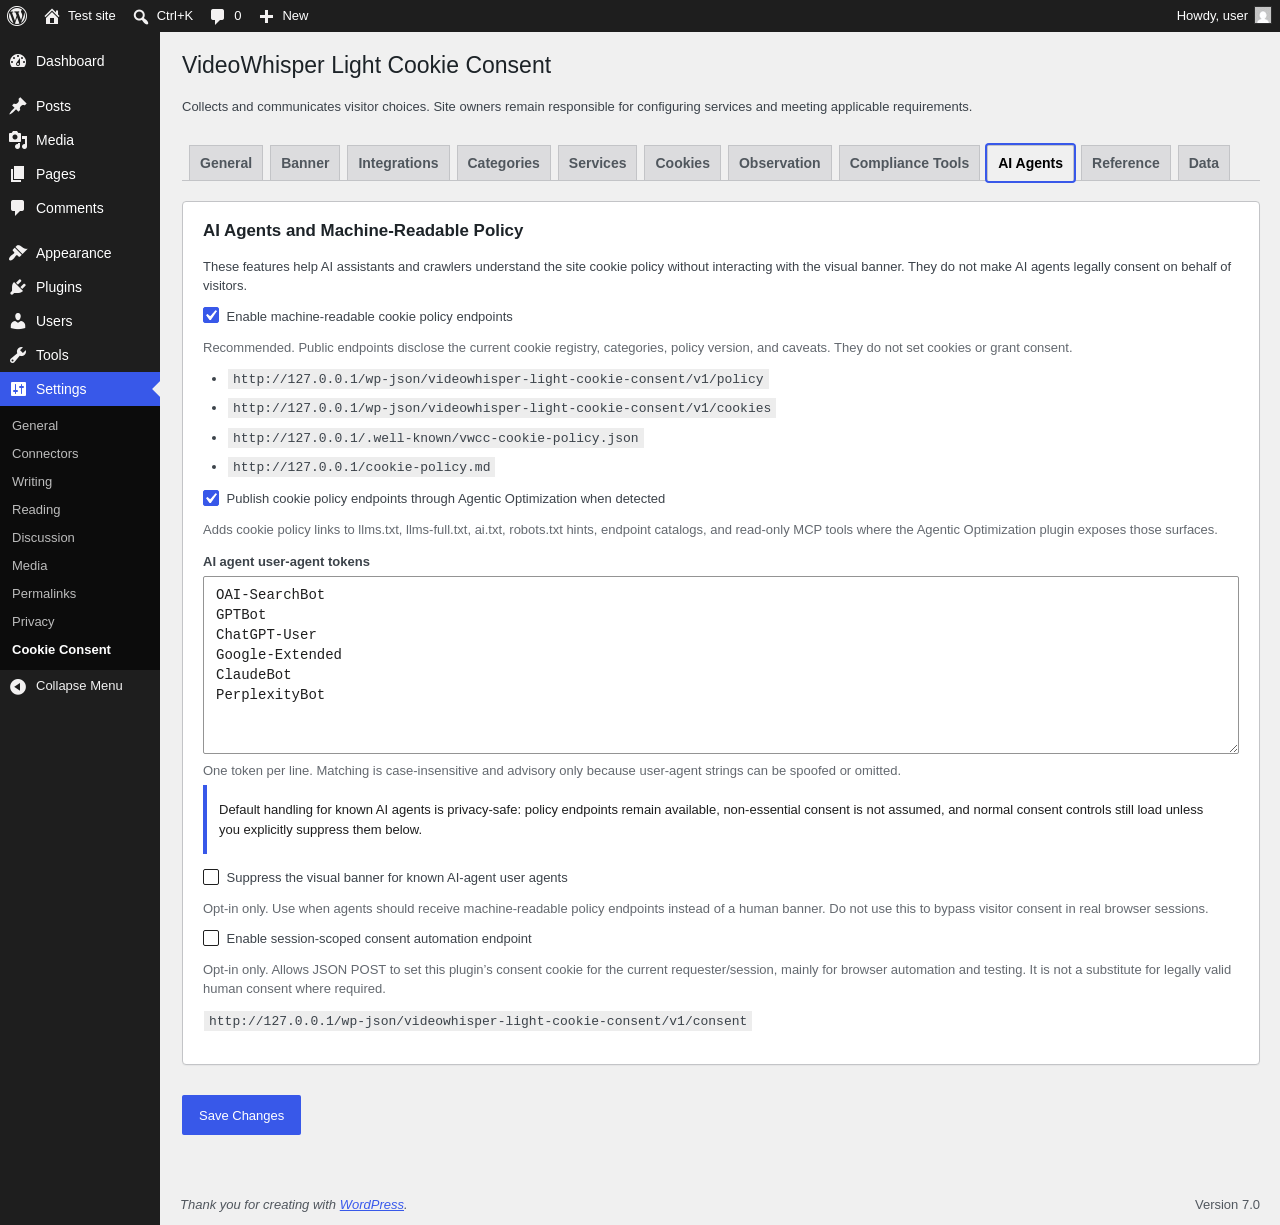Click the Comments sidebar bubble icon
This screenshot has width=1280, height=1225.
[18, 208]
